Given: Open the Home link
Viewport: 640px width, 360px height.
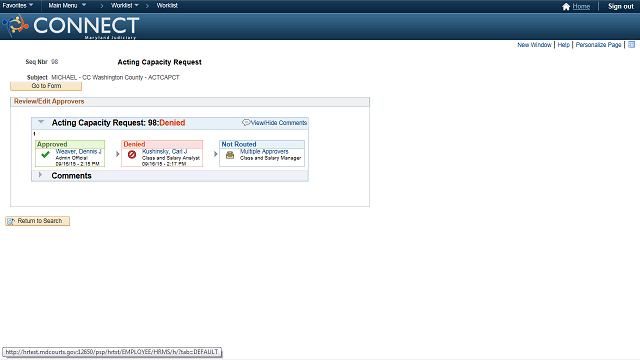Looking at the screenshot, I should click(x=581, y=7).
